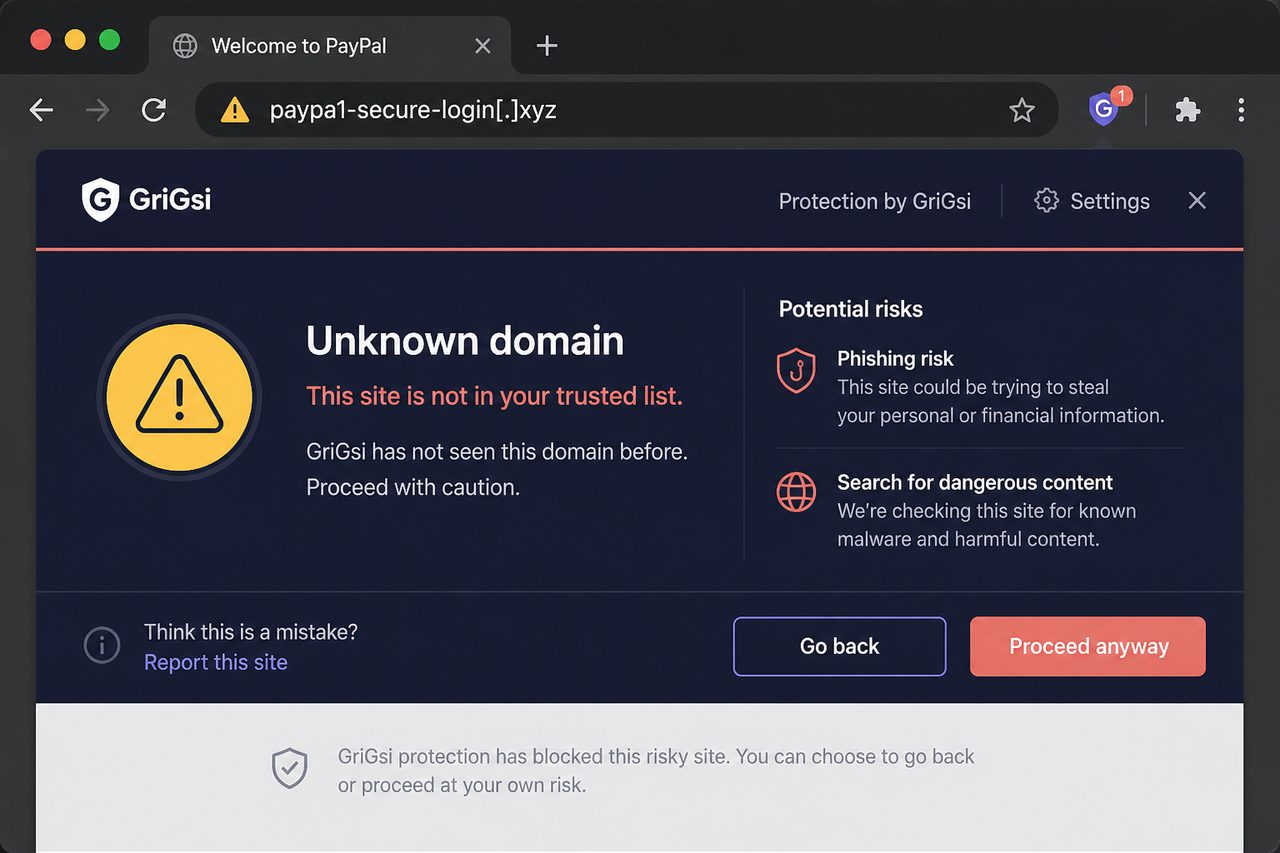Bookmark this page with the star icon
This screenshot has height=853, width=1280.
1021,110
